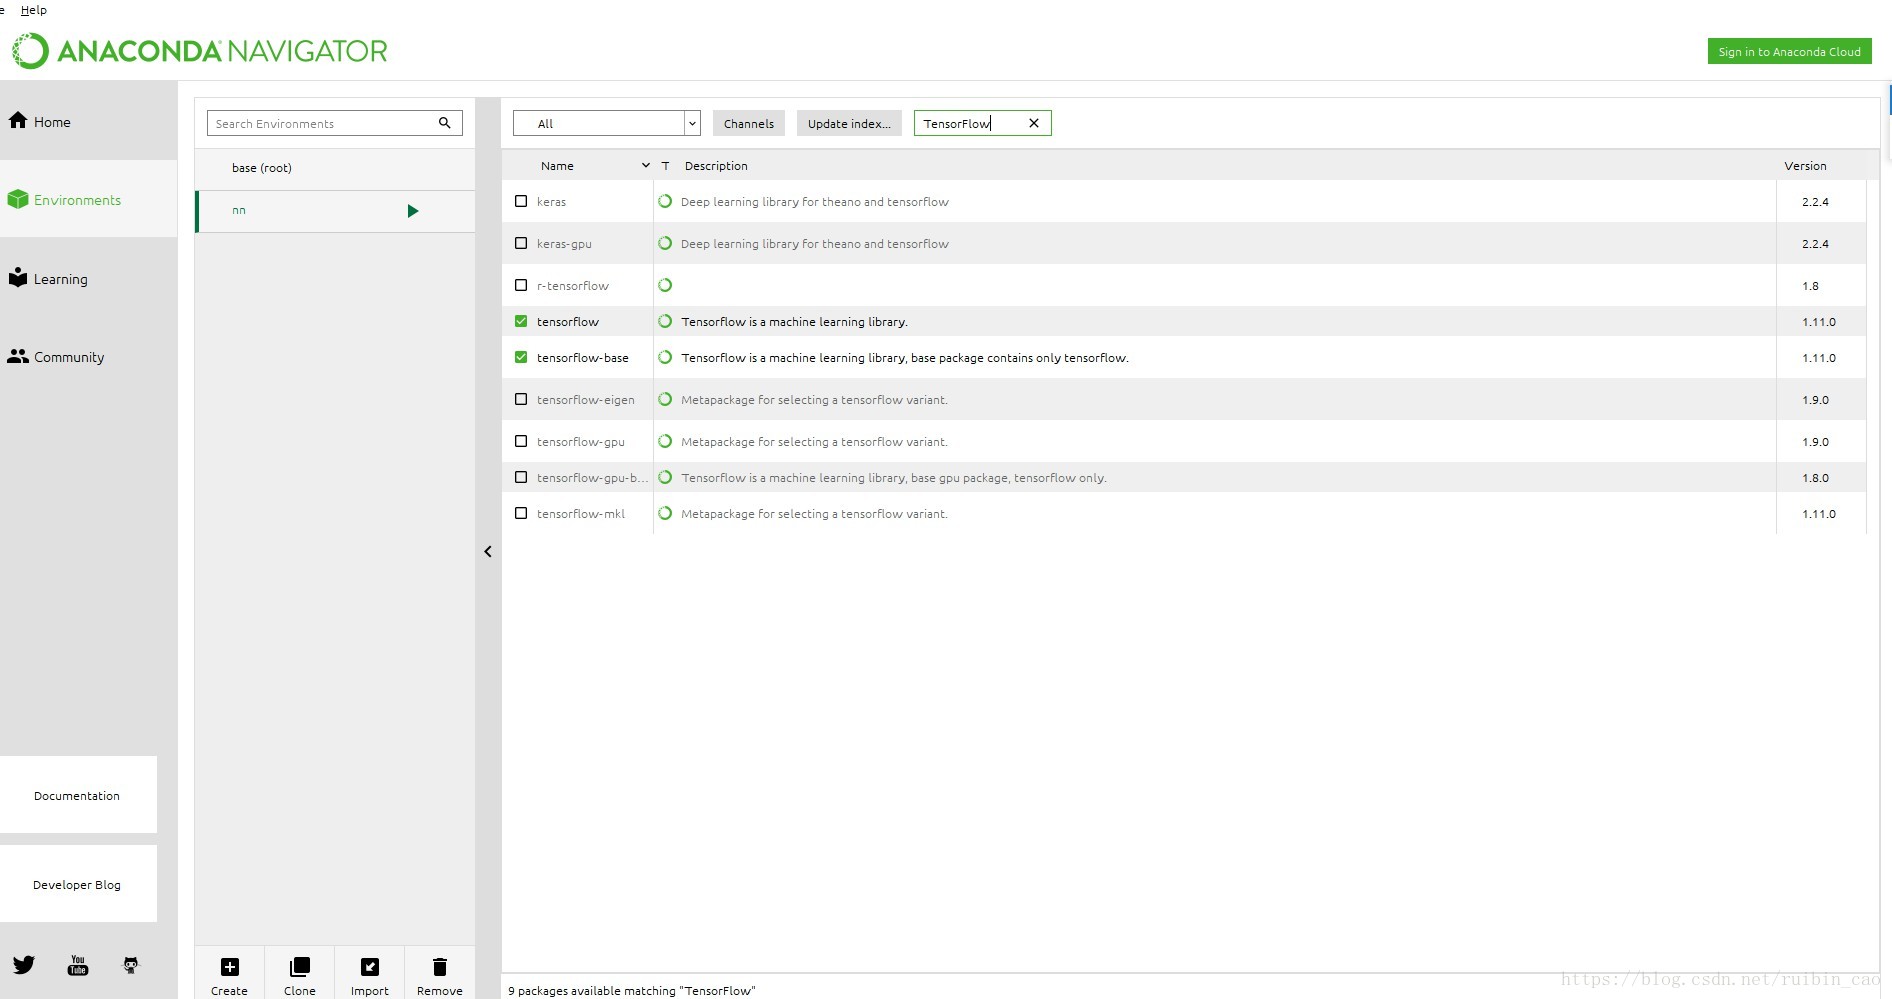Screen dimensions: 1892x999
Task: Click version 1.8.0 in tensorflow-gpu-b... row
Action: point(1815,478)
